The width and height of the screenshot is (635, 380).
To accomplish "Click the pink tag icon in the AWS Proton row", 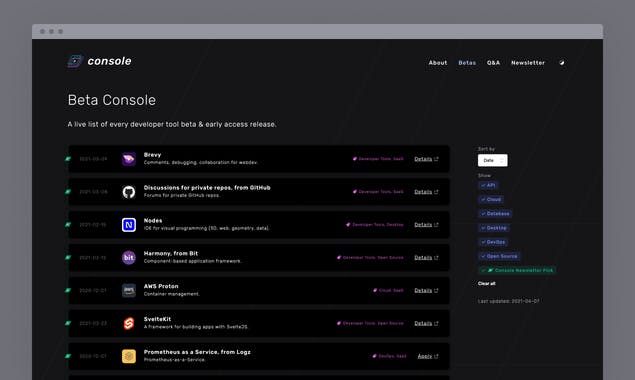I will [375, 290].
